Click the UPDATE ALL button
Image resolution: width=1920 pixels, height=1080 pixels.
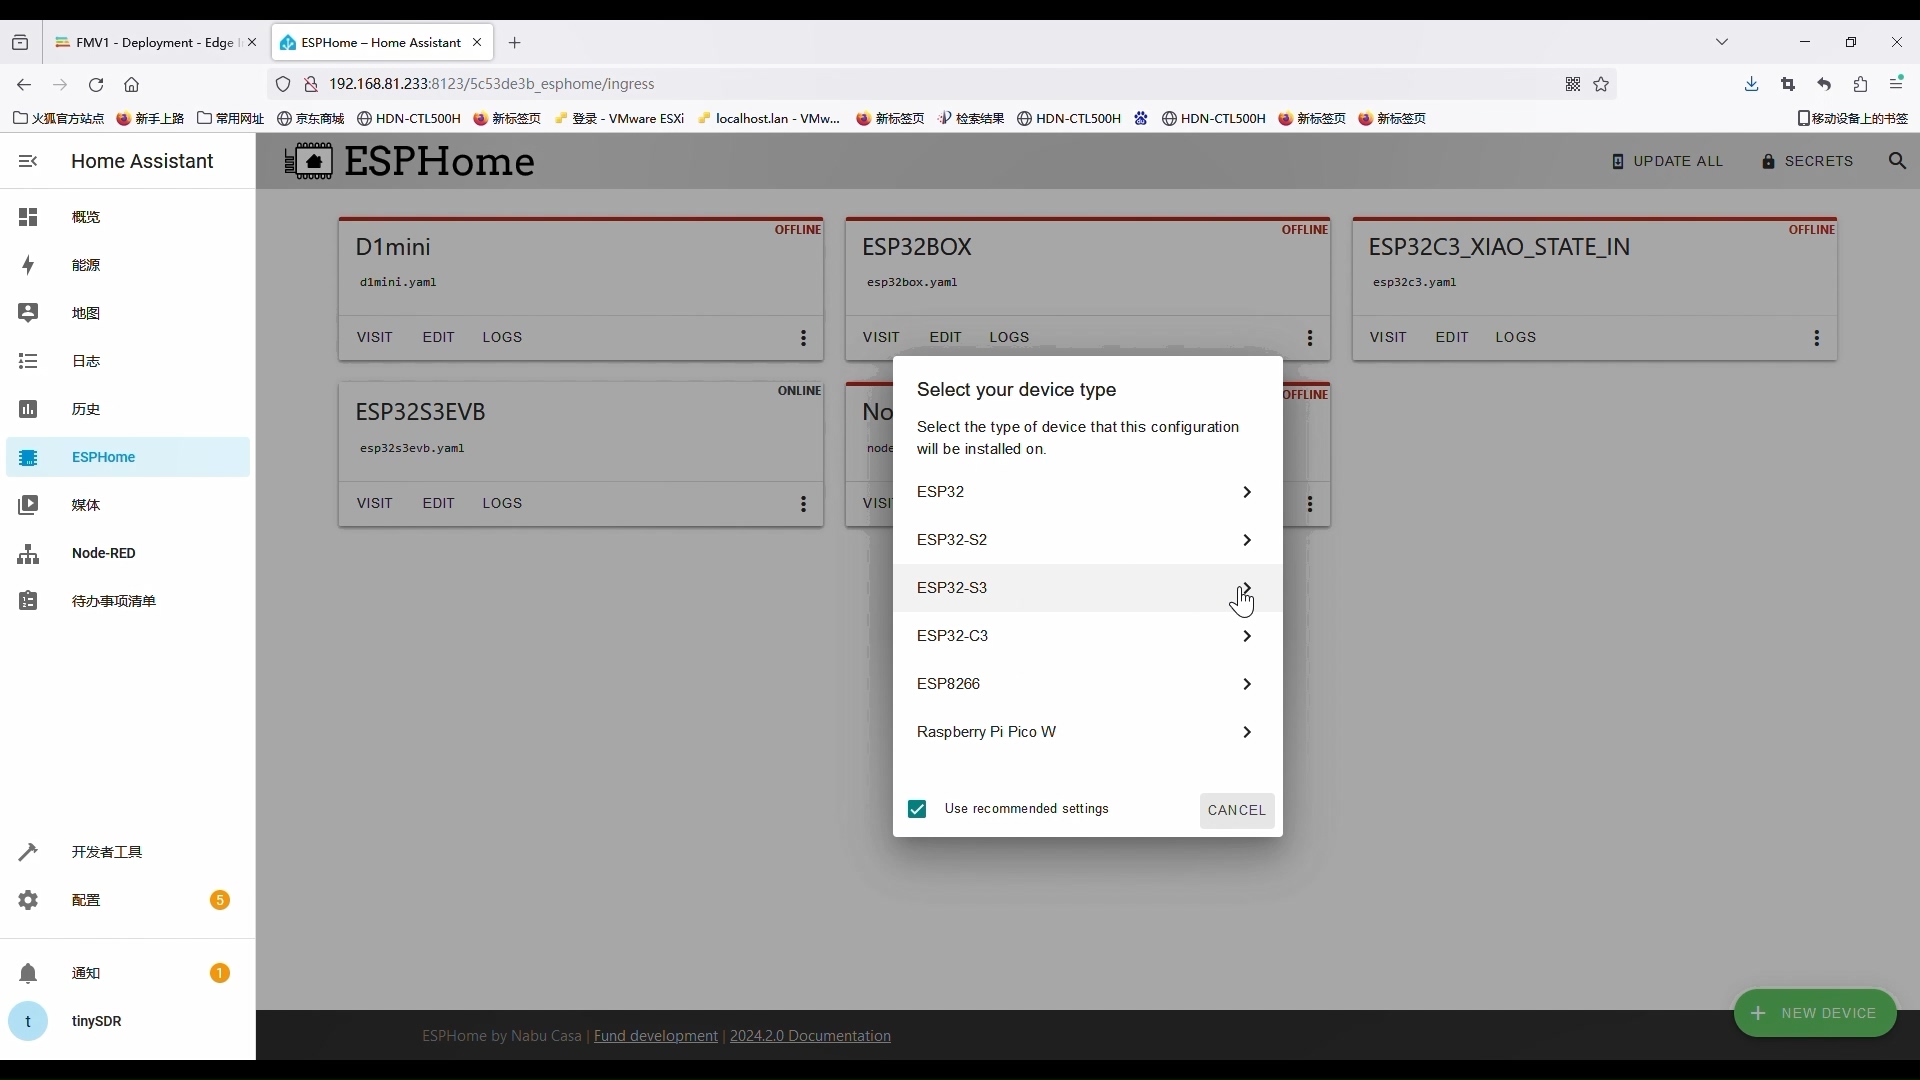1667,161
